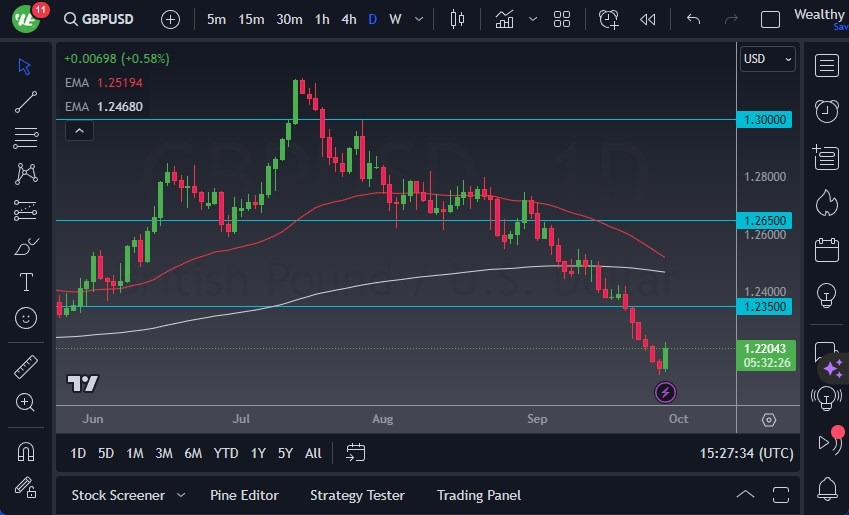Open the go-to-date calendar icon
The width and height of the screenshot is (849, 515).
coord(356,453)
